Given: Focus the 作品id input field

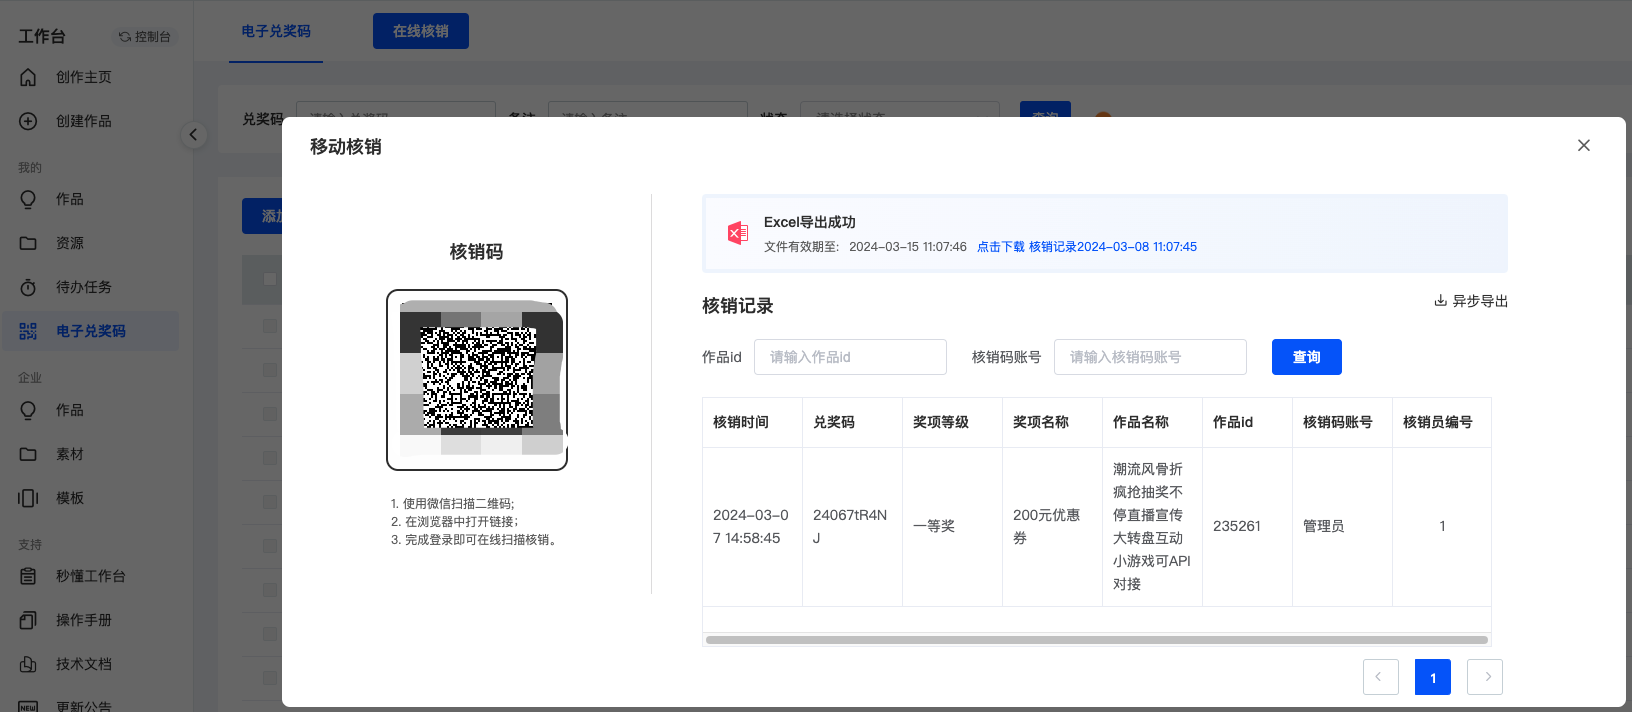Looking at the screenshot, I should (850, 357).
